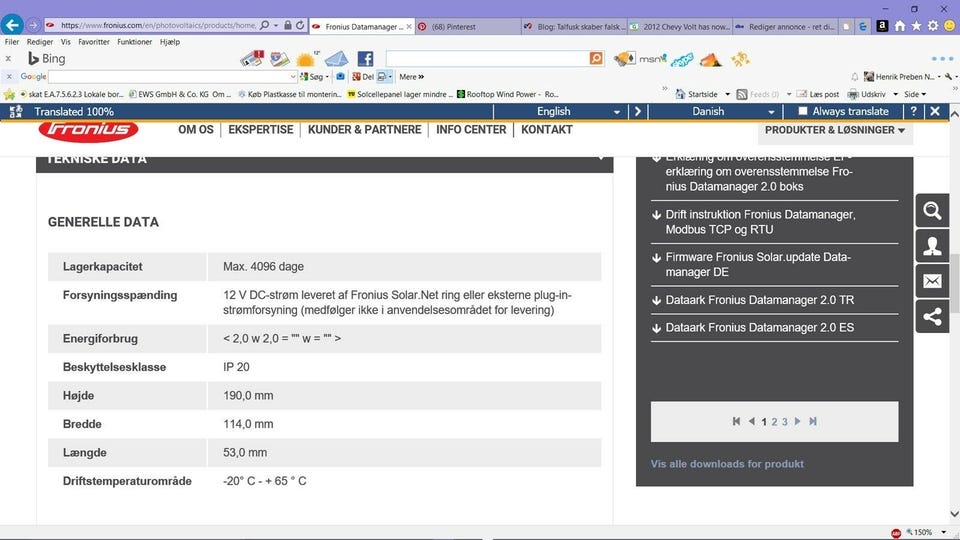Jump to last downloads page arrow
This screenshot has height=540, width=960.
812,421
